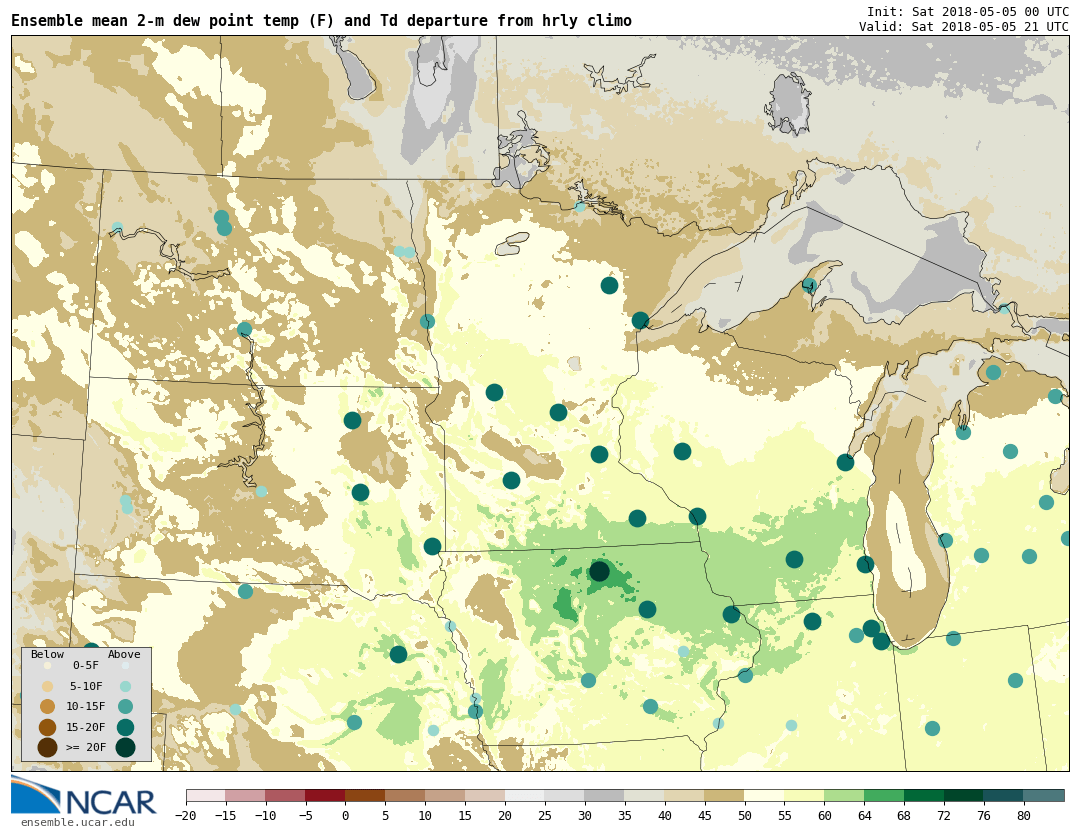
Task: Click the Above 5-10F light teal legend circle
Action: click(125, 686)
